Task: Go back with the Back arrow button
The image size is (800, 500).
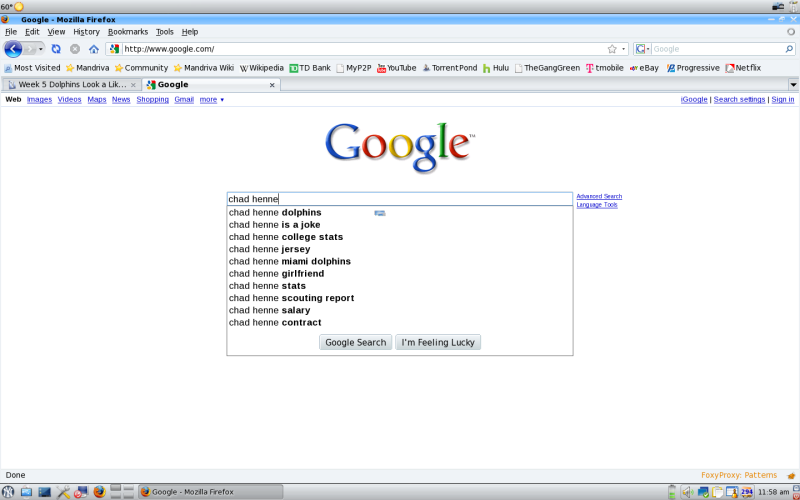Action: click(13, 49)
